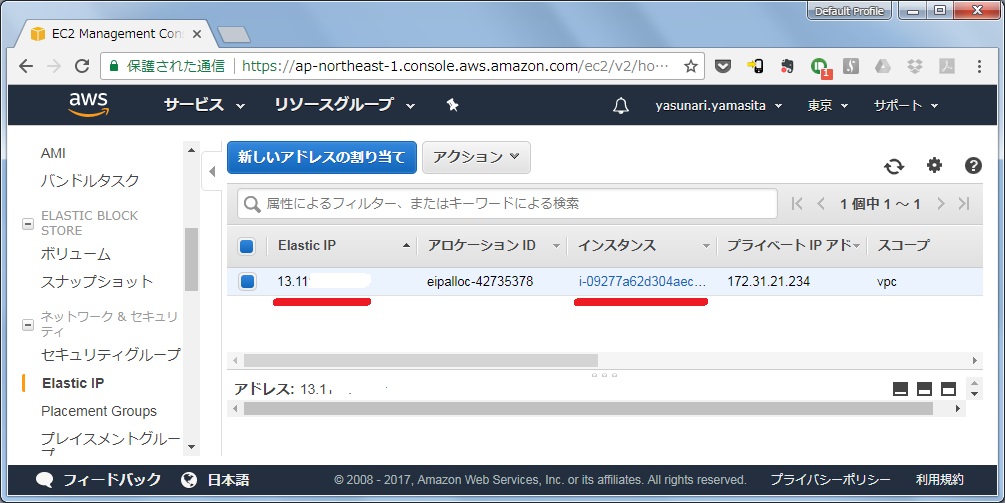Bookmark page with the star icon
1005x503 pixels.
pyautogui.click(x=690, y=66)
